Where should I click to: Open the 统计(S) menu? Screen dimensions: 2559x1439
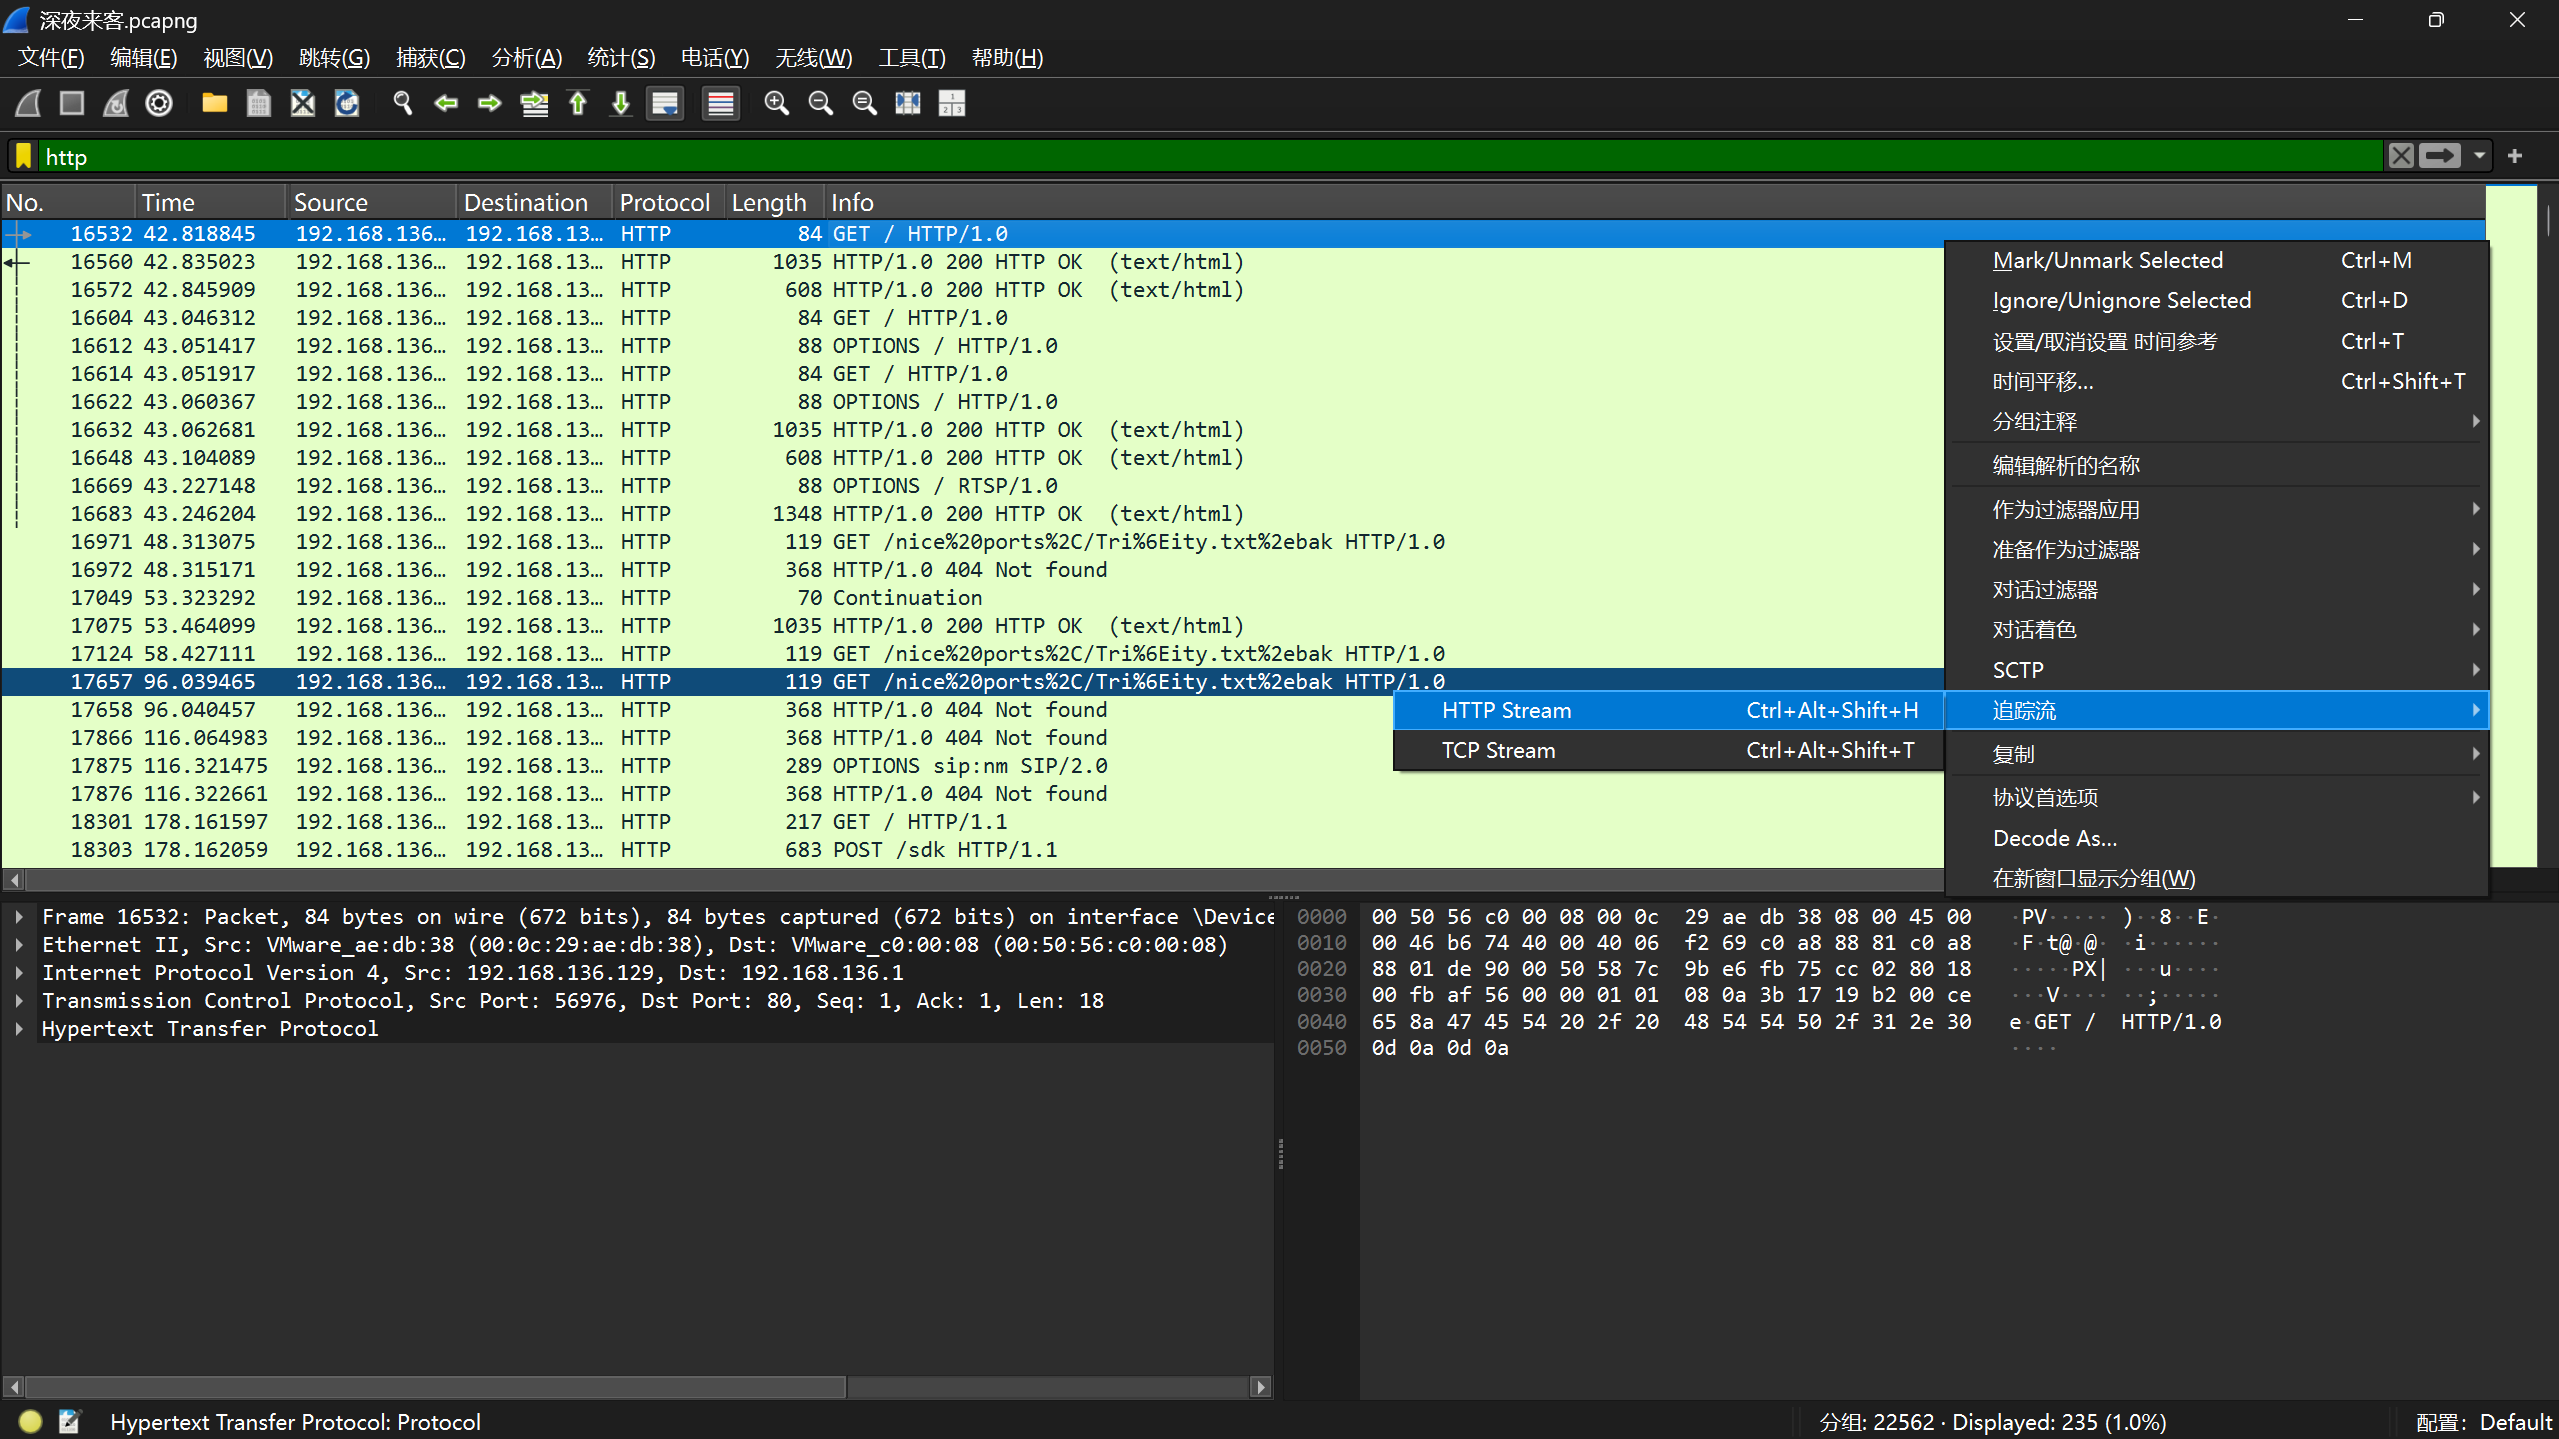[620, 57]
